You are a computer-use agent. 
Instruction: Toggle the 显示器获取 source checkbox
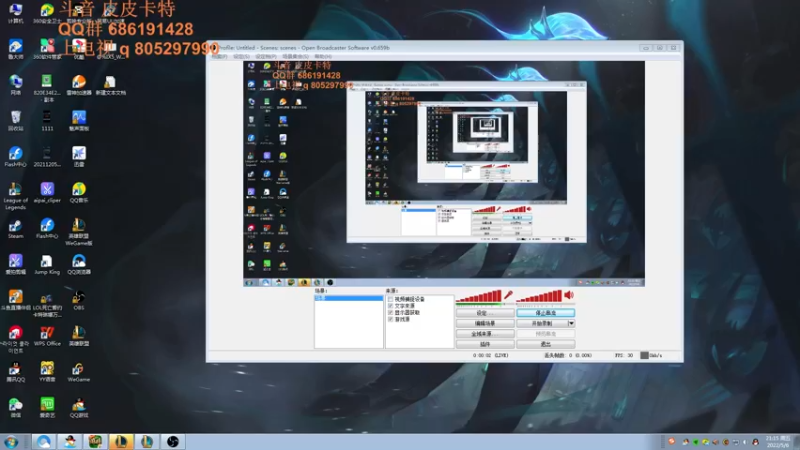point(390,312)
